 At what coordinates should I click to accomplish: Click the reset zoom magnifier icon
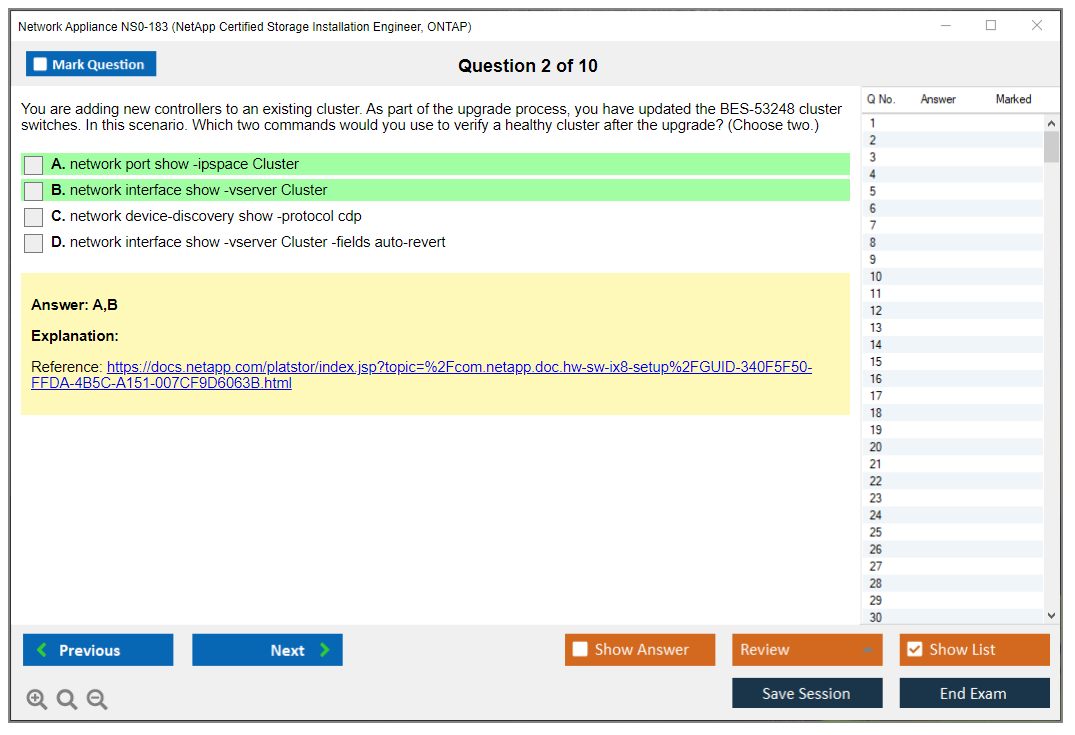click(67, 700)
